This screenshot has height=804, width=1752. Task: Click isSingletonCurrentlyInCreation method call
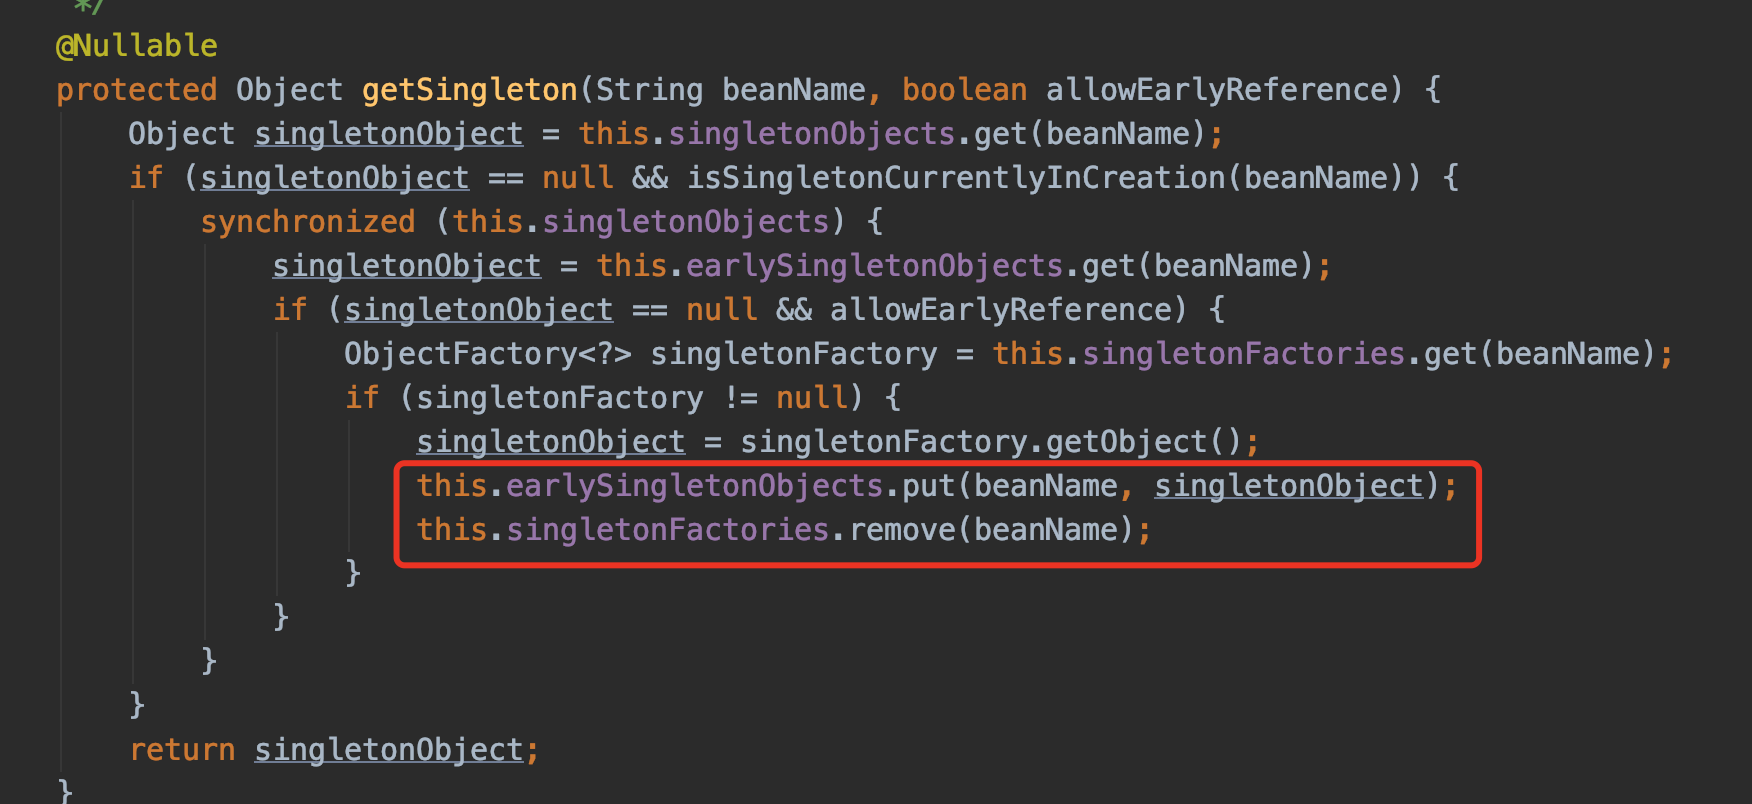955,178
